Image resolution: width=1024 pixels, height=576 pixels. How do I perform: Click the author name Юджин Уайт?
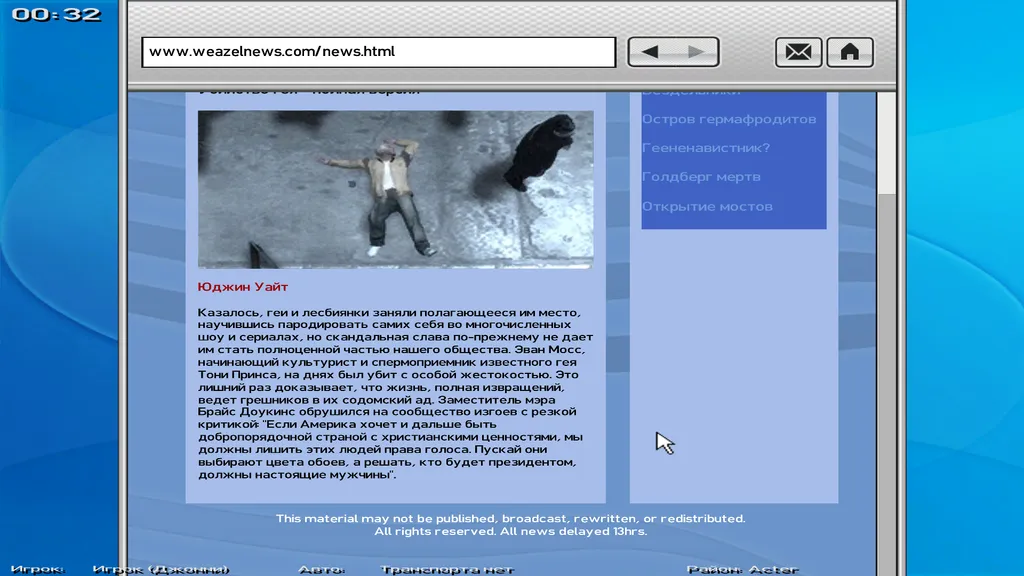coord(243,287)
